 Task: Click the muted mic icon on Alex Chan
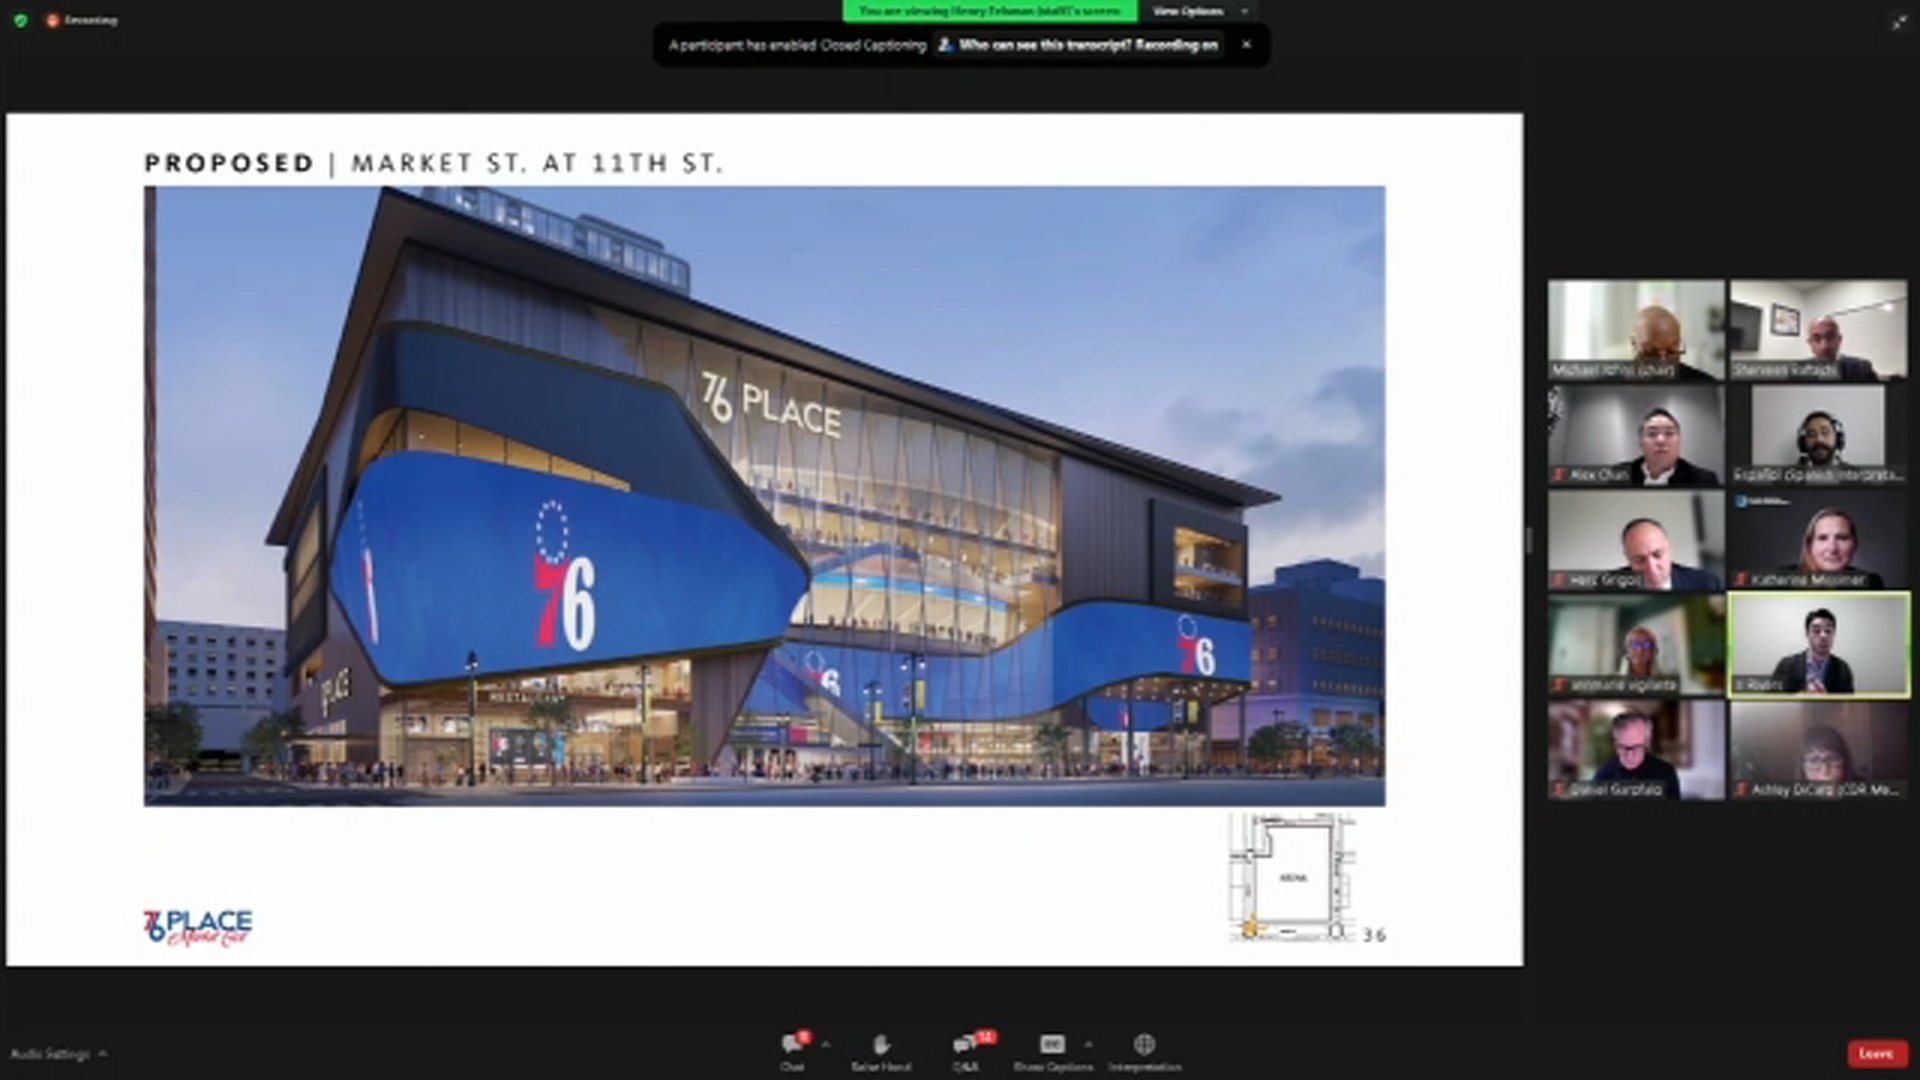pos(1558,475)
